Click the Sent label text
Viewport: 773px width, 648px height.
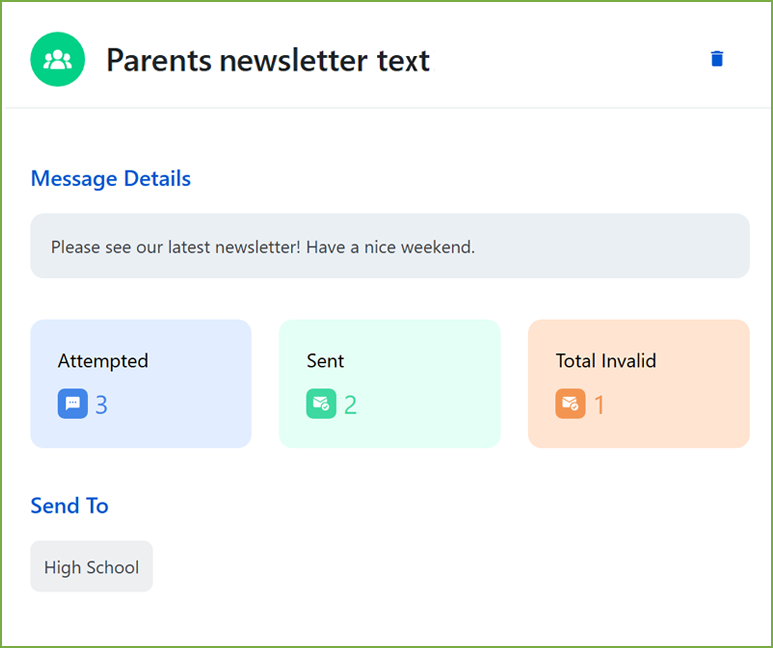[325, 361]
